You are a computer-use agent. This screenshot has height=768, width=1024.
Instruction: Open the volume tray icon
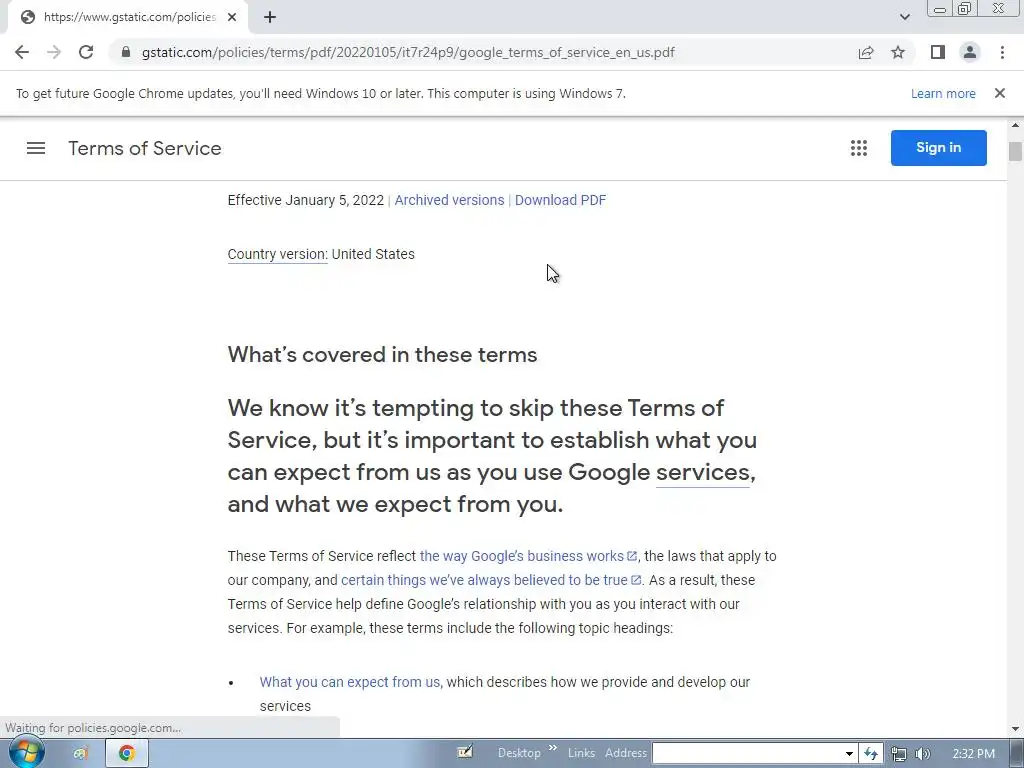[922, 754]
